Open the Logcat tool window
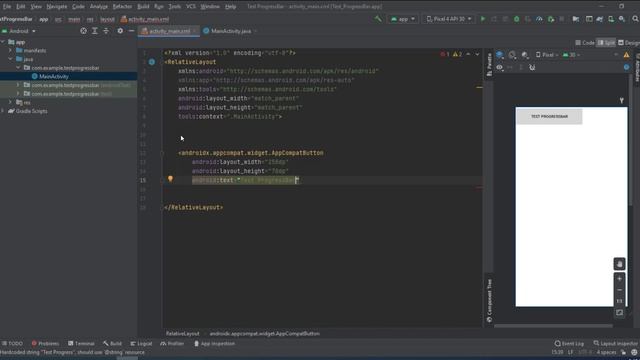640x360 pixels. click(x=141, y=343)
